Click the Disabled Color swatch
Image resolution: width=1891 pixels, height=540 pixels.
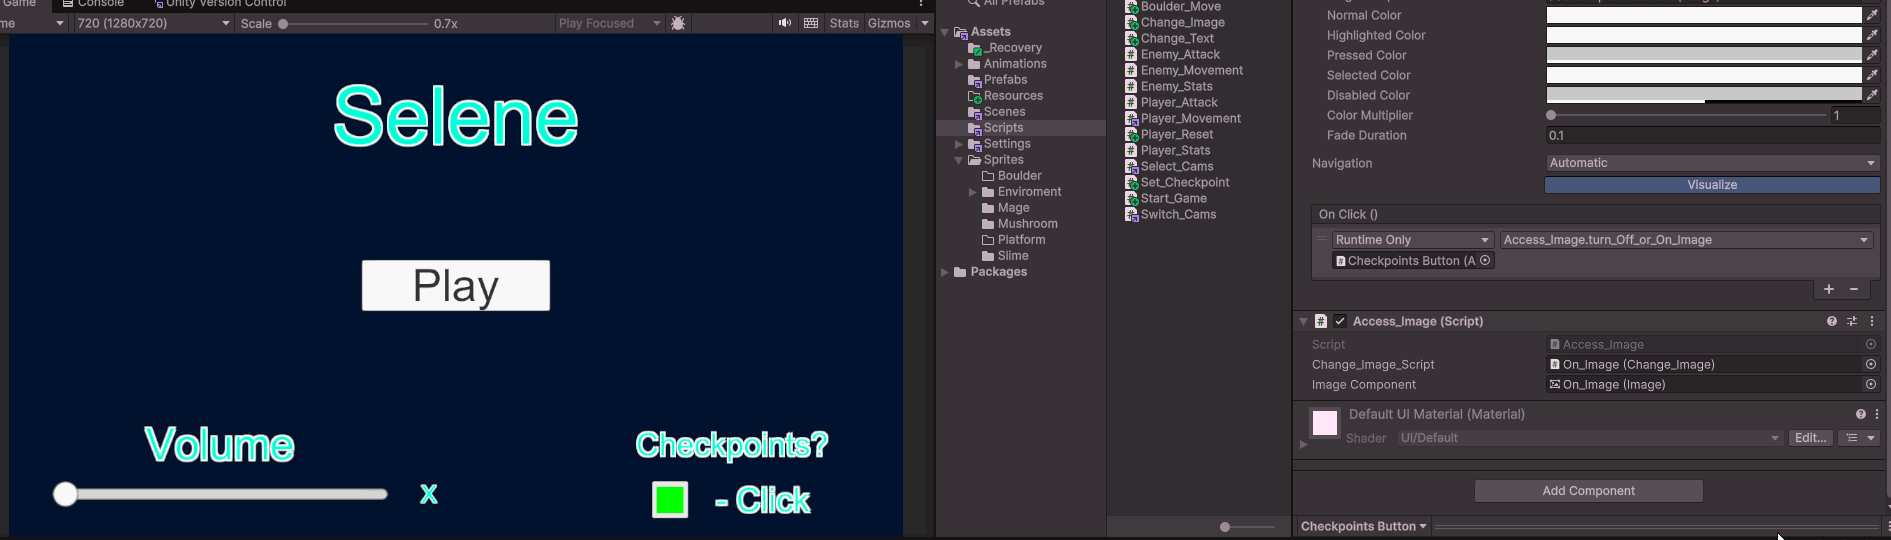coord(1704,95)
